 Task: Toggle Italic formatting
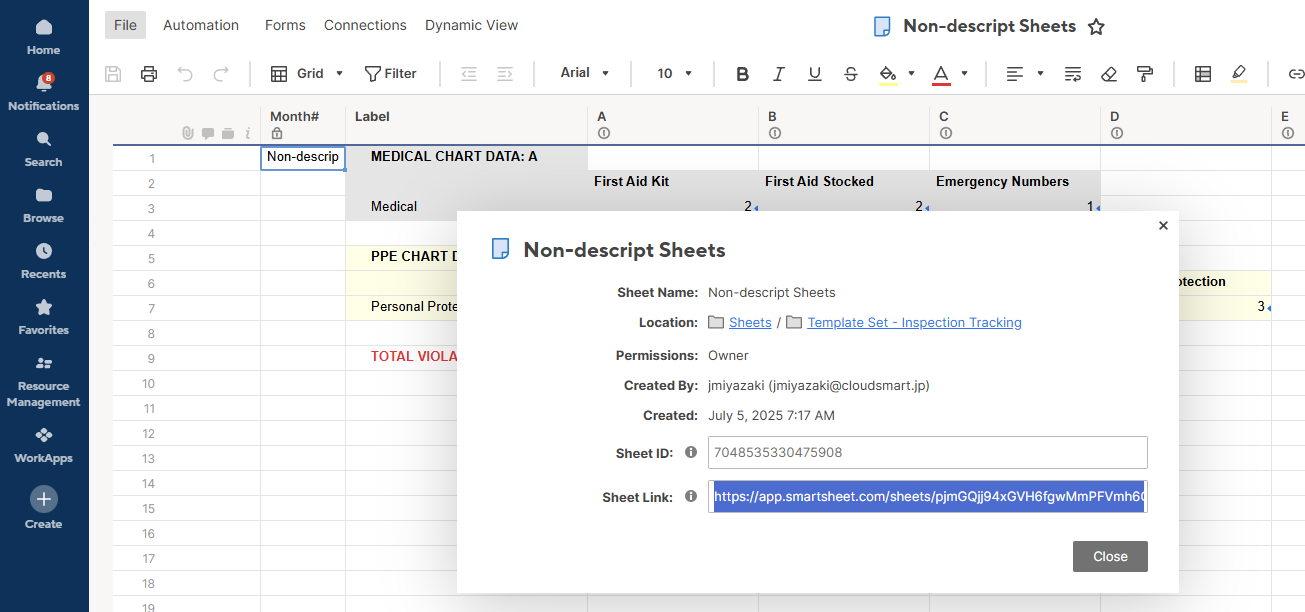778,73
